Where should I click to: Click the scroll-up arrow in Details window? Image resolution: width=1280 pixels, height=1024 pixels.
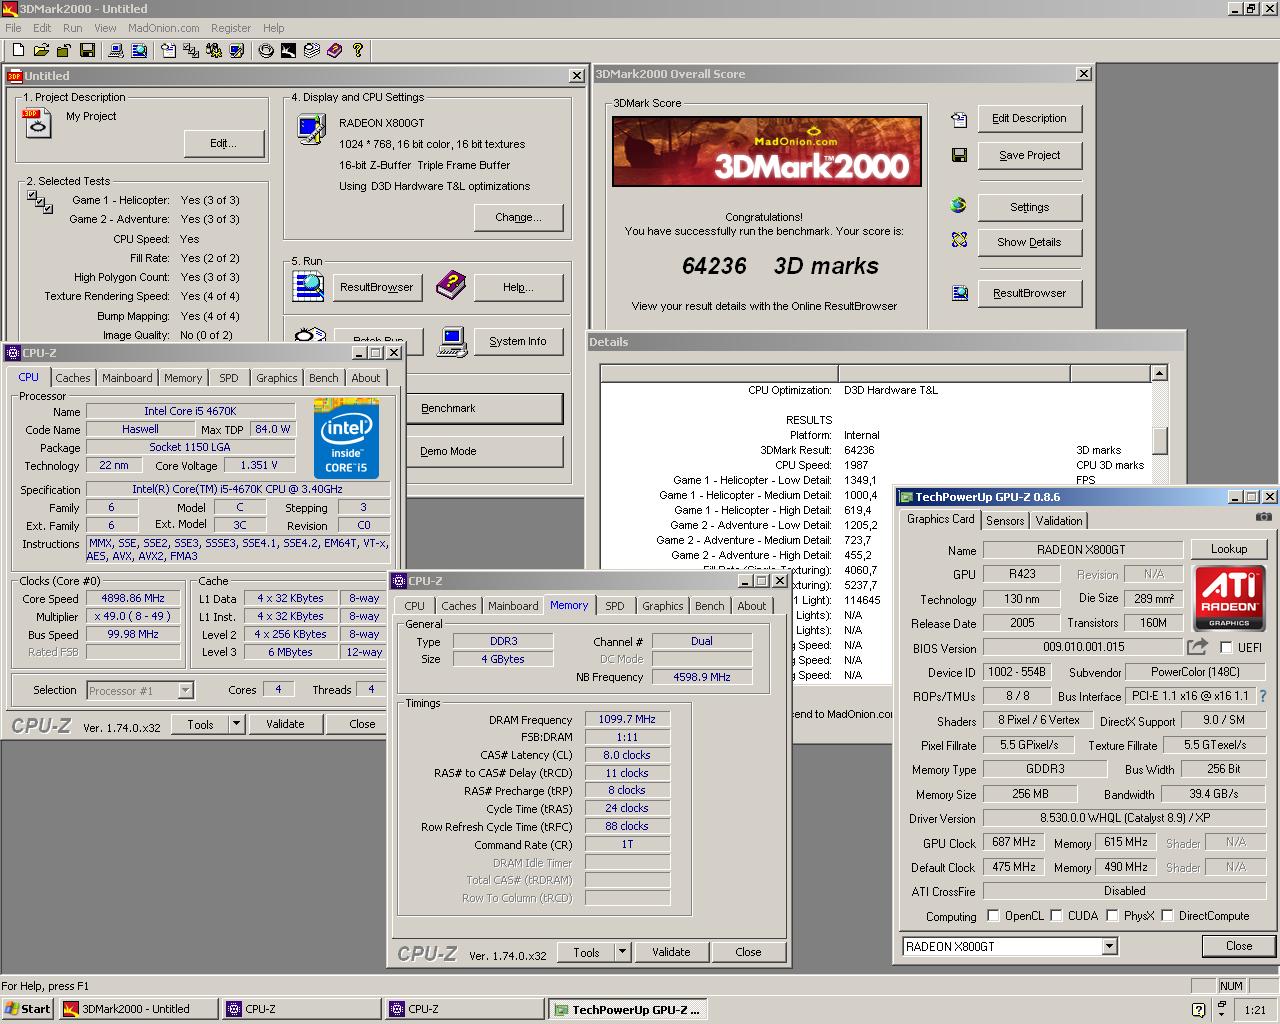pyautogui.click(x=1159, y=373)
